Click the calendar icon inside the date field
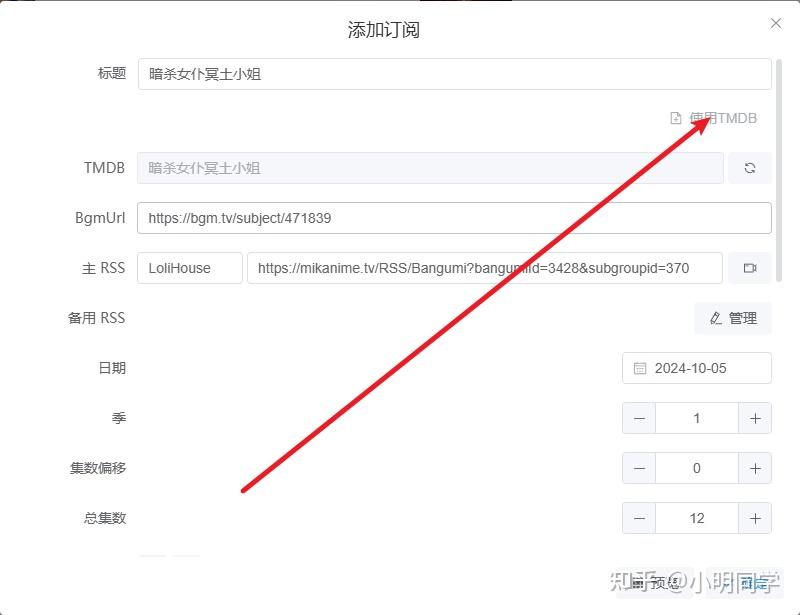Screen dimensions: 800x615 [640, 368]
